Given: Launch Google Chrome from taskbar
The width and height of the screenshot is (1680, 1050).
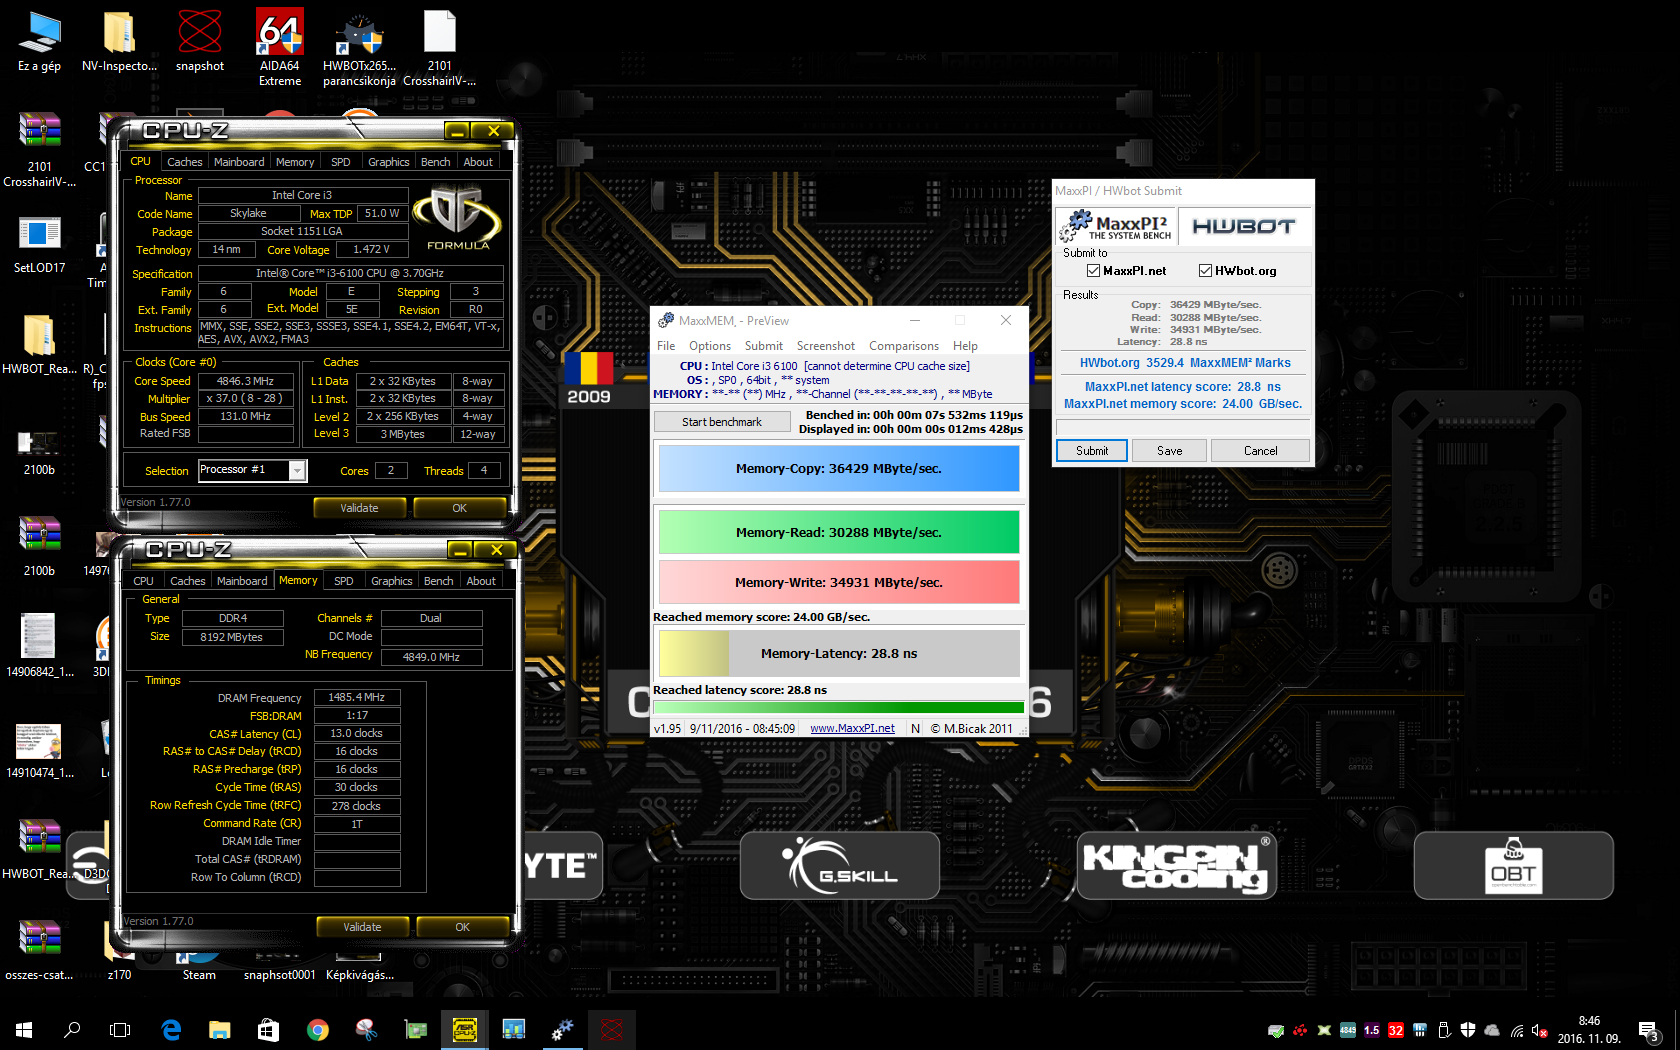Looking at the screenshot, I should pyautogui.click(x=317, y=1030).
